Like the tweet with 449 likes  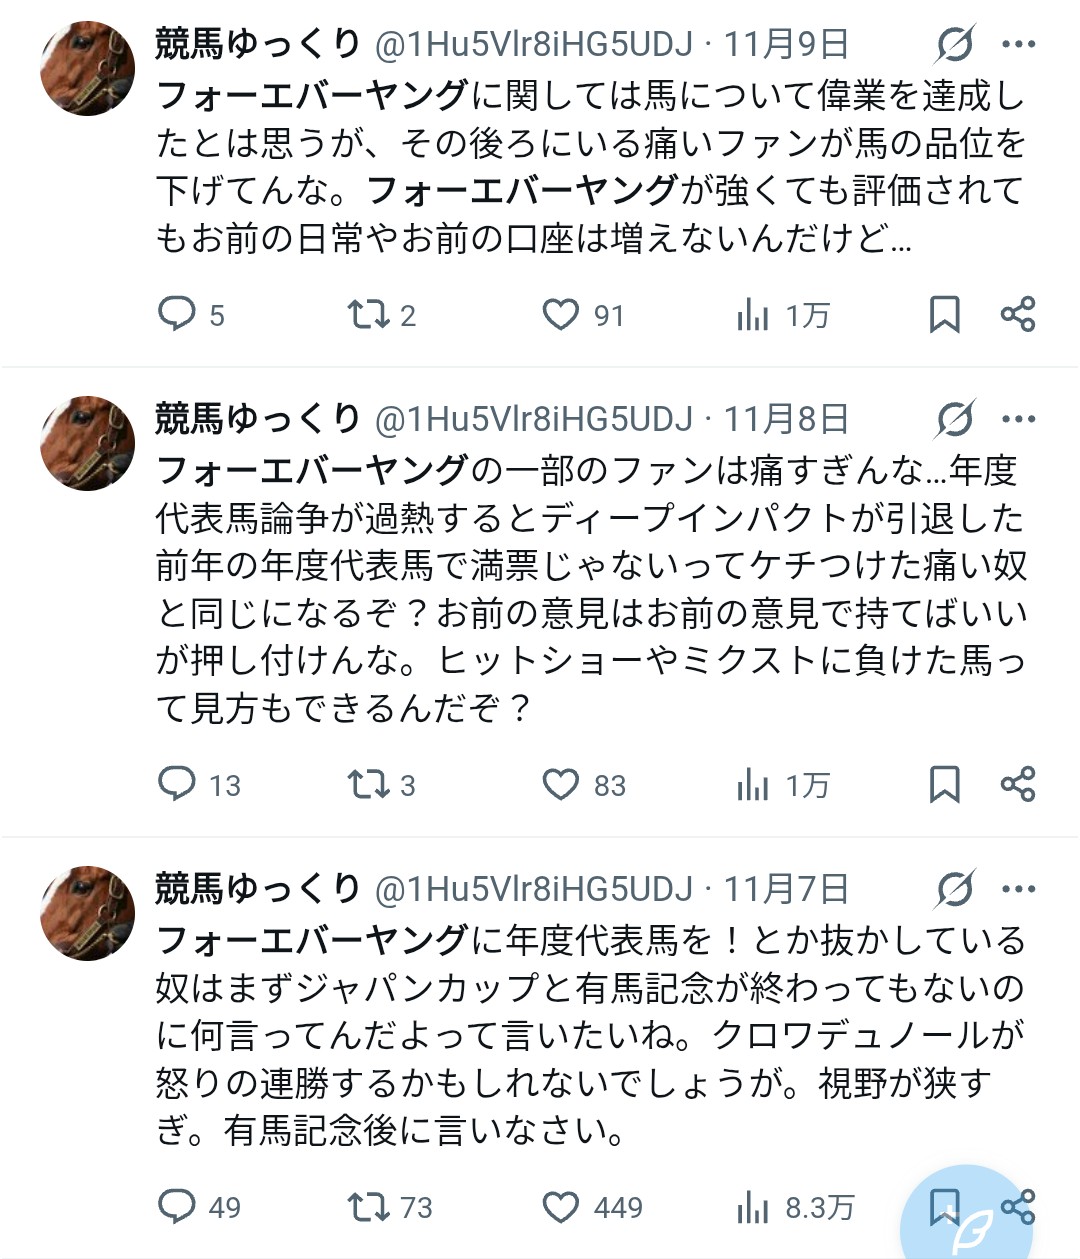tap(561, 1207)
